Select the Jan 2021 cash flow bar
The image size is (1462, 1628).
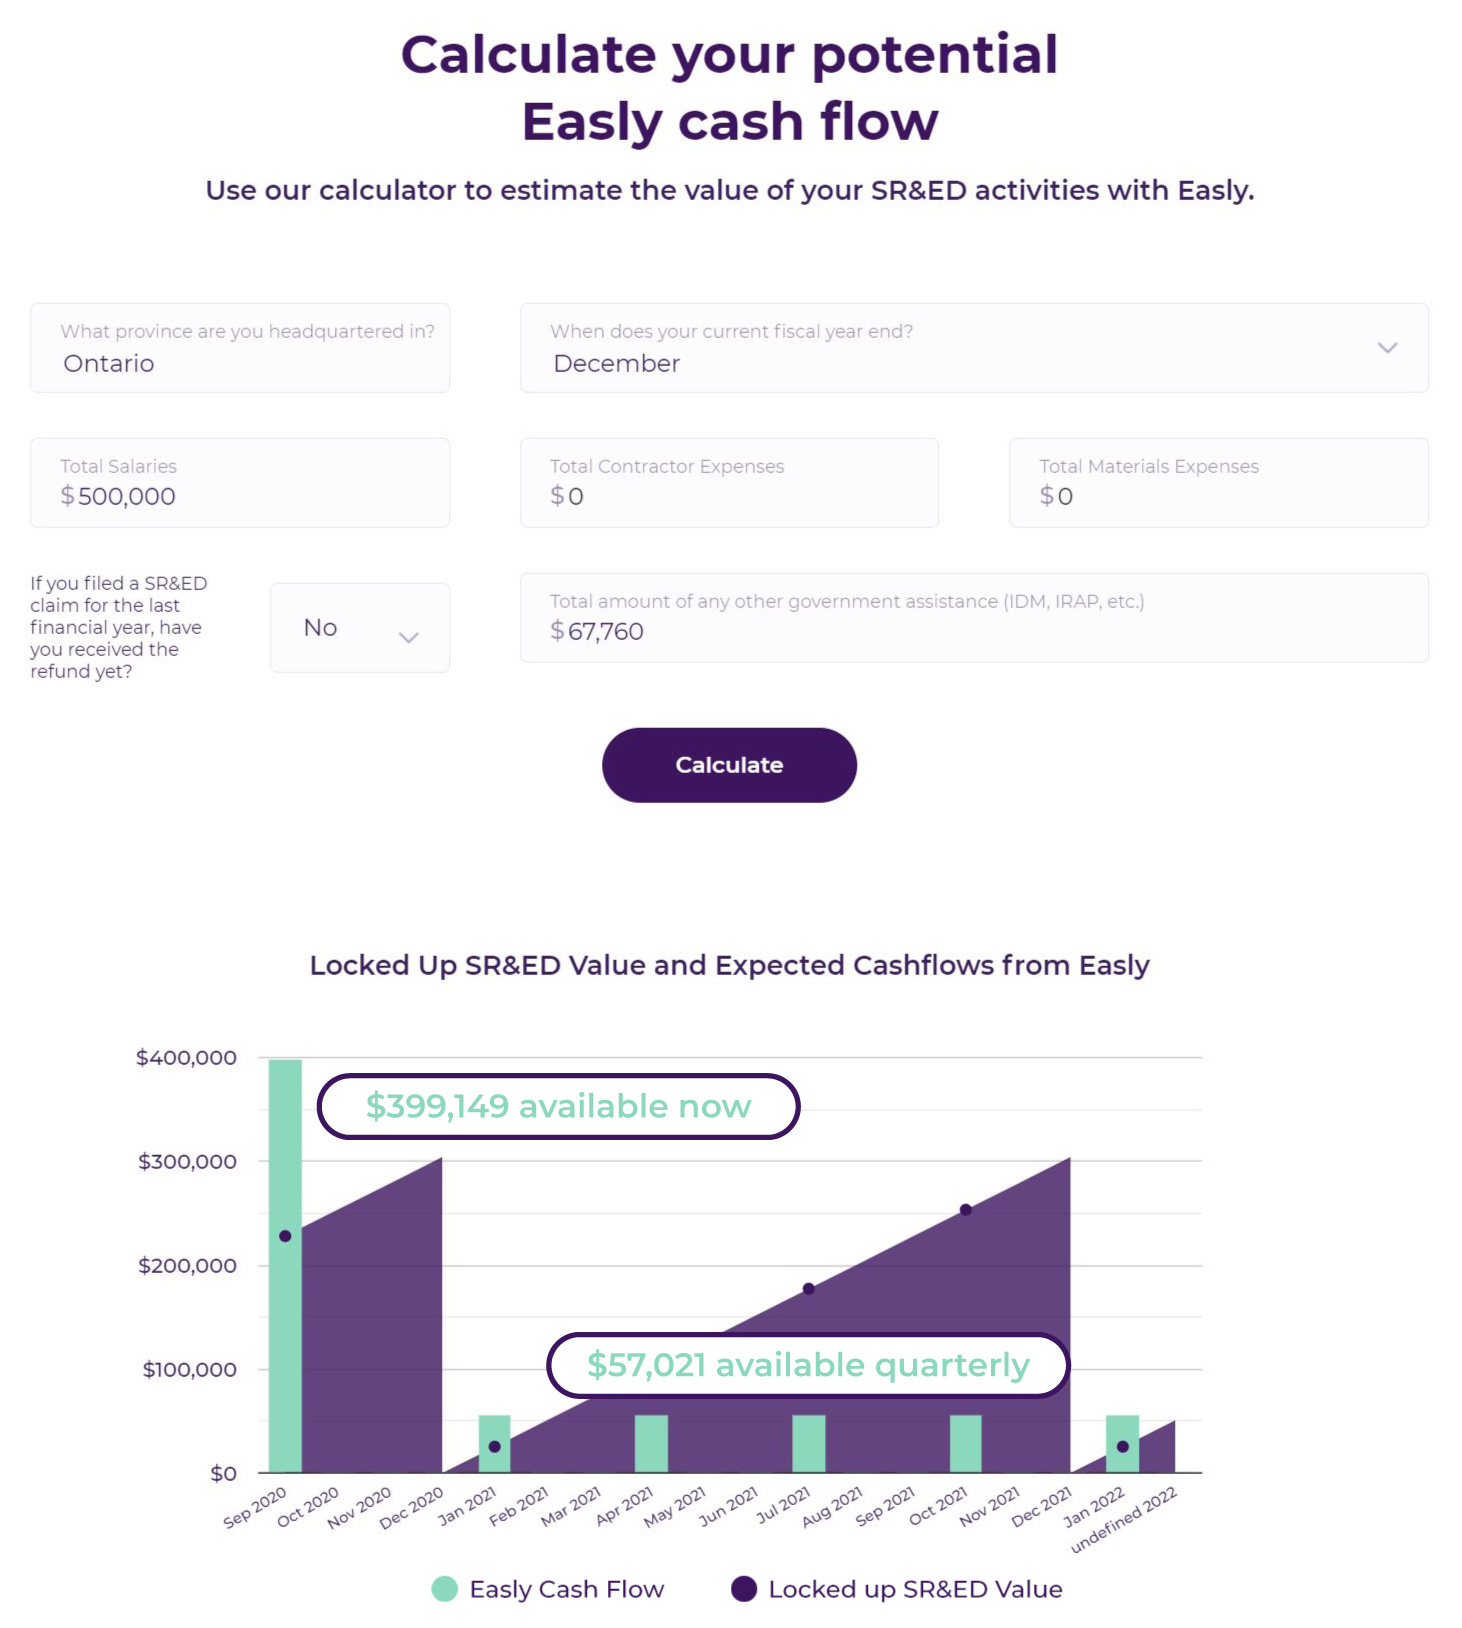click(493, 1440)
